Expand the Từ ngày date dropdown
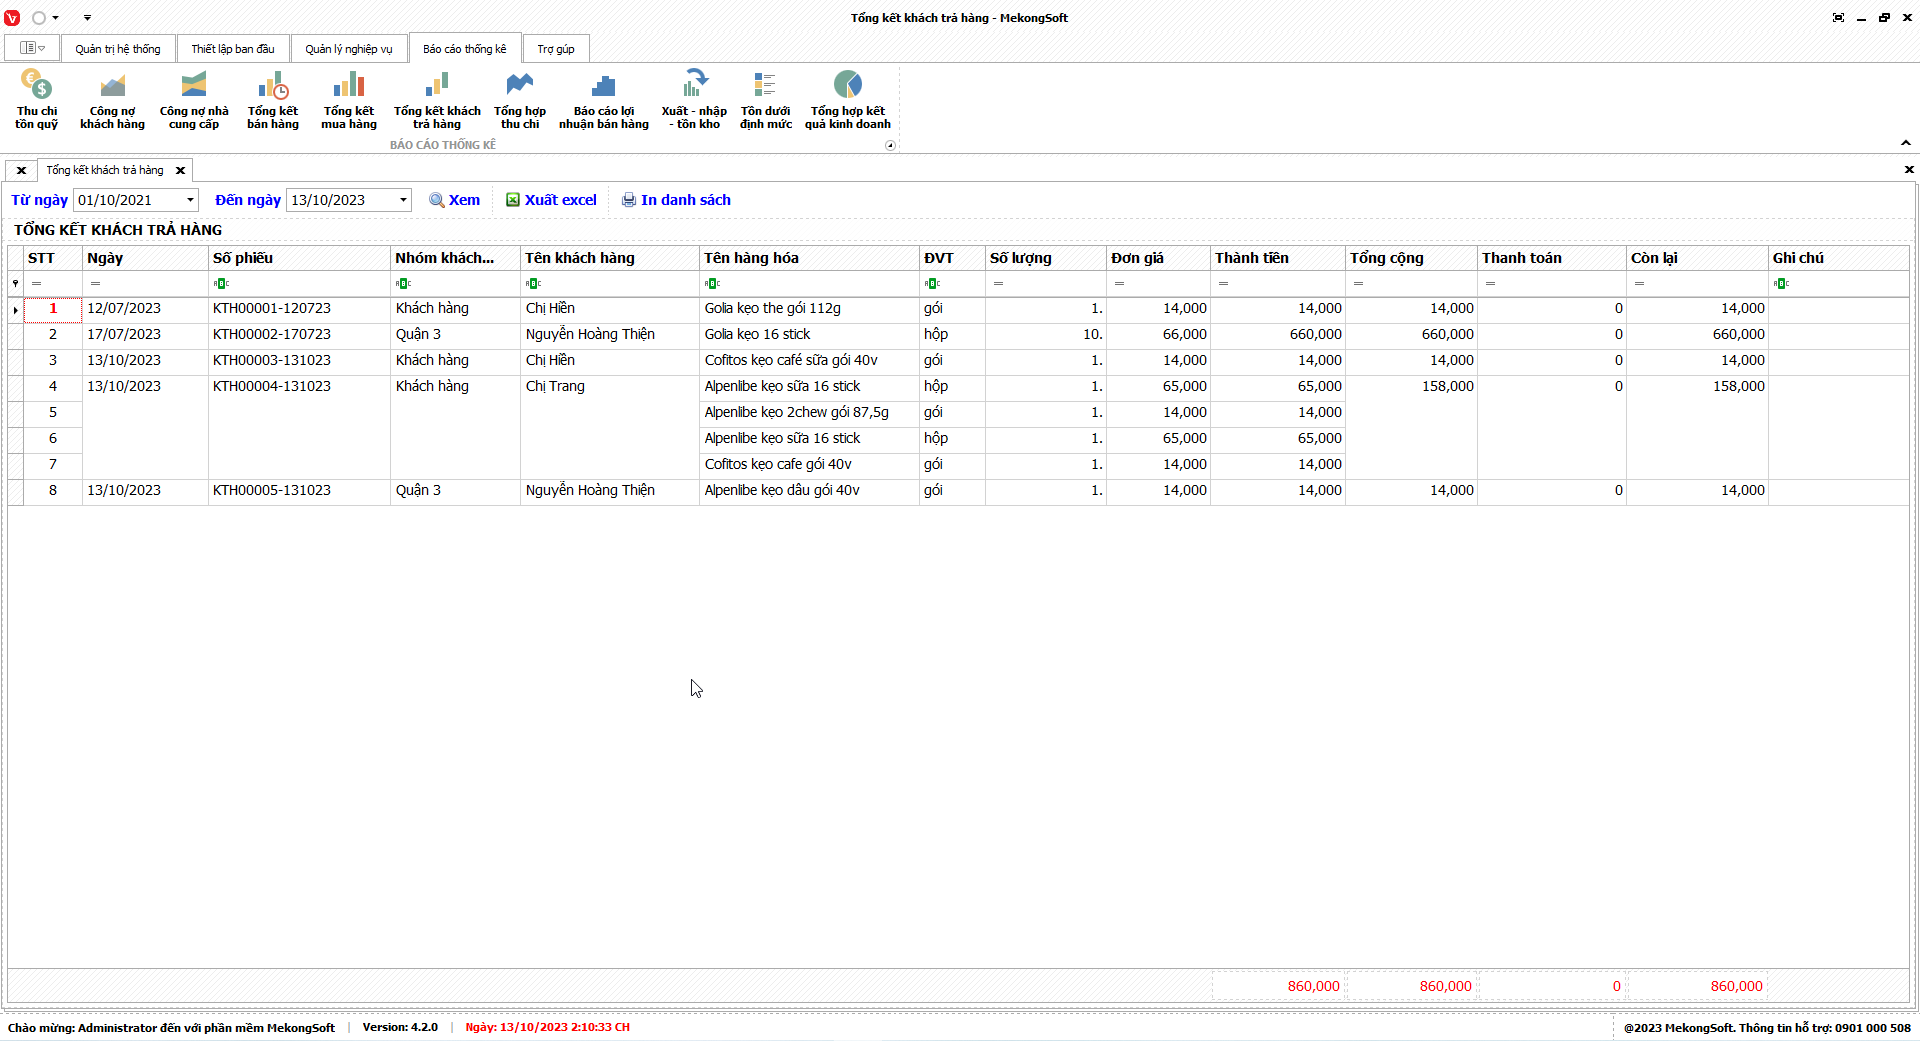 pyautogui.click(x=190, y=200)
